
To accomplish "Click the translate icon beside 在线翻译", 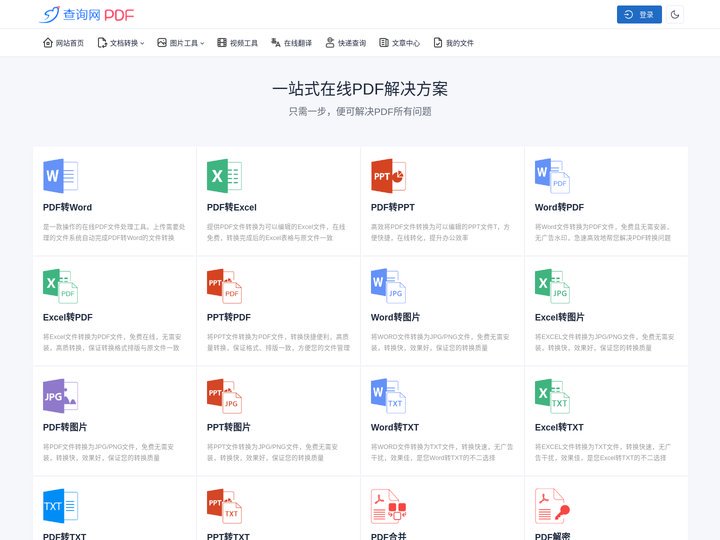I will point(276,43).
